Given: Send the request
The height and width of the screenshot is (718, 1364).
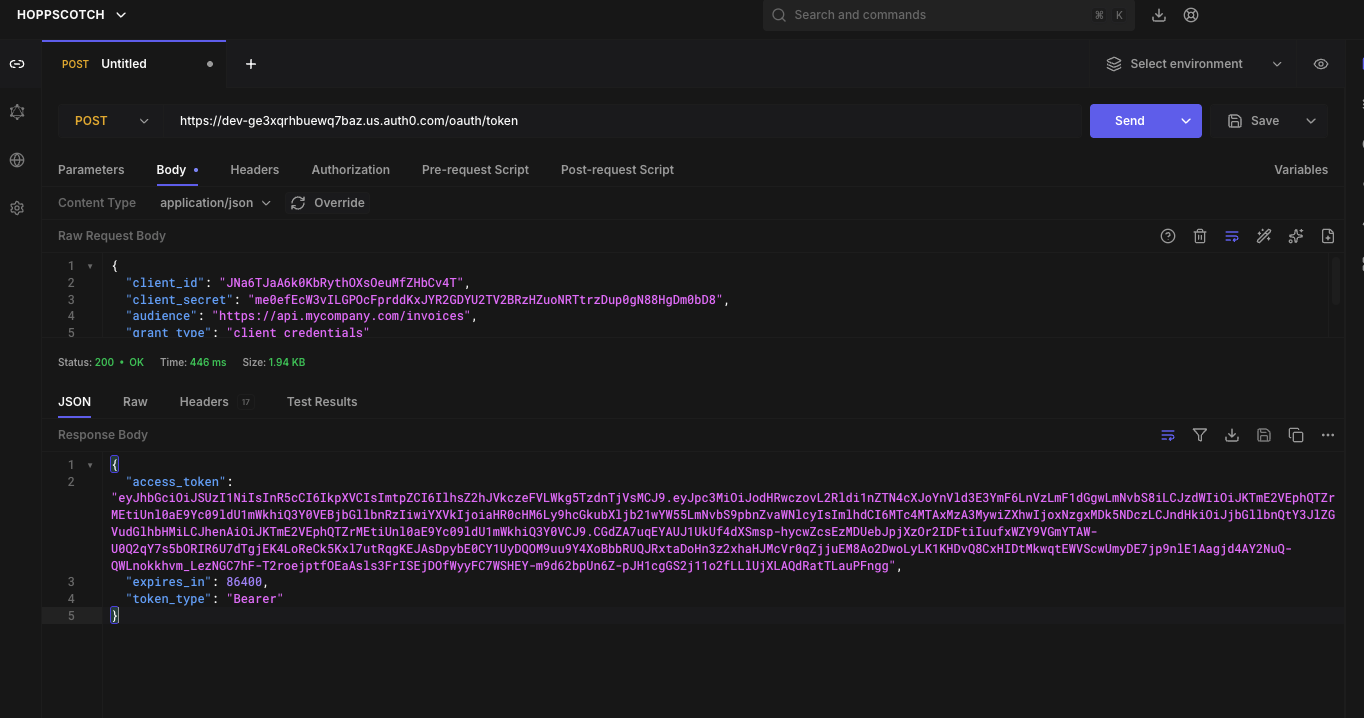Looking at the screenshot, I should pyautogui.click(x=1130, y=121).
